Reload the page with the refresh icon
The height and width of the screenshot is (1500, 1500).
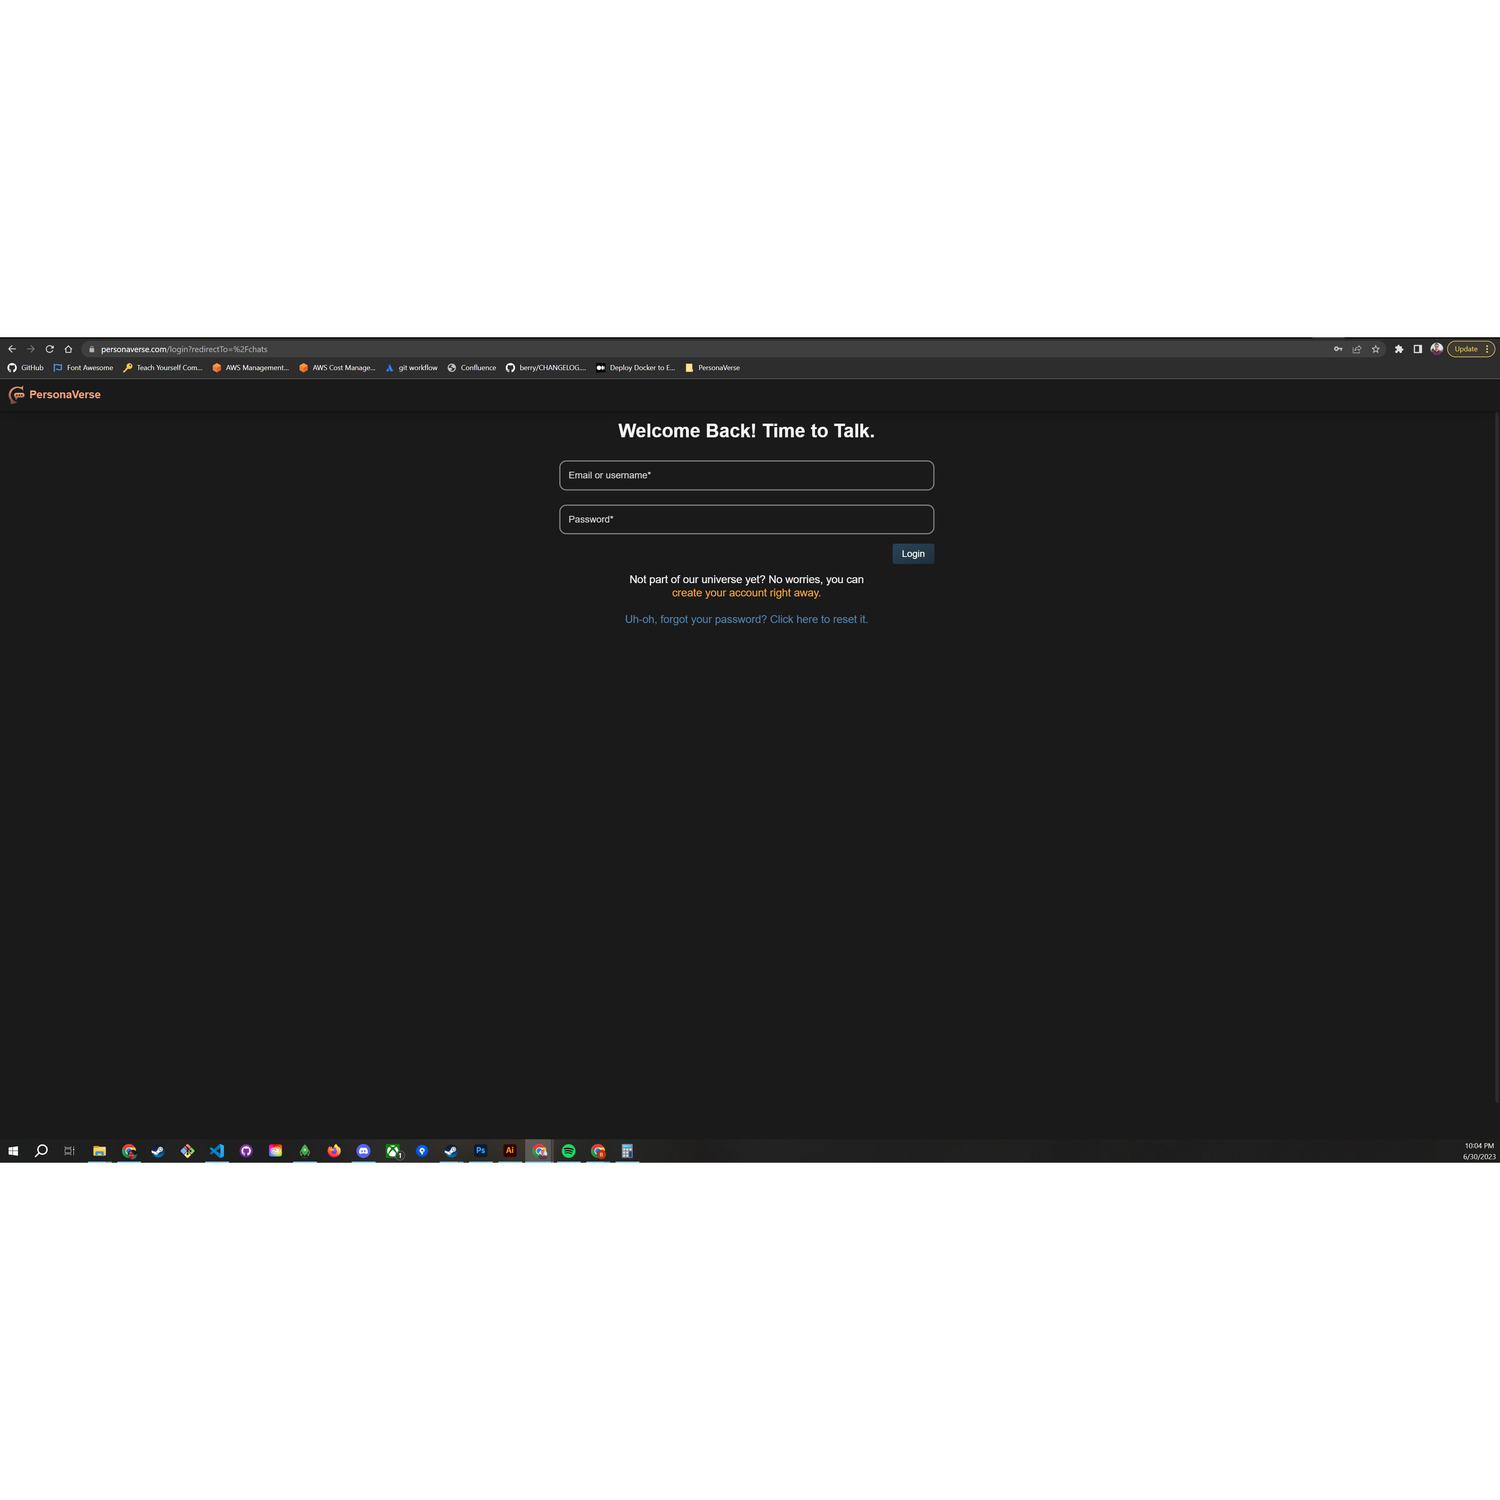pos(49,349)
